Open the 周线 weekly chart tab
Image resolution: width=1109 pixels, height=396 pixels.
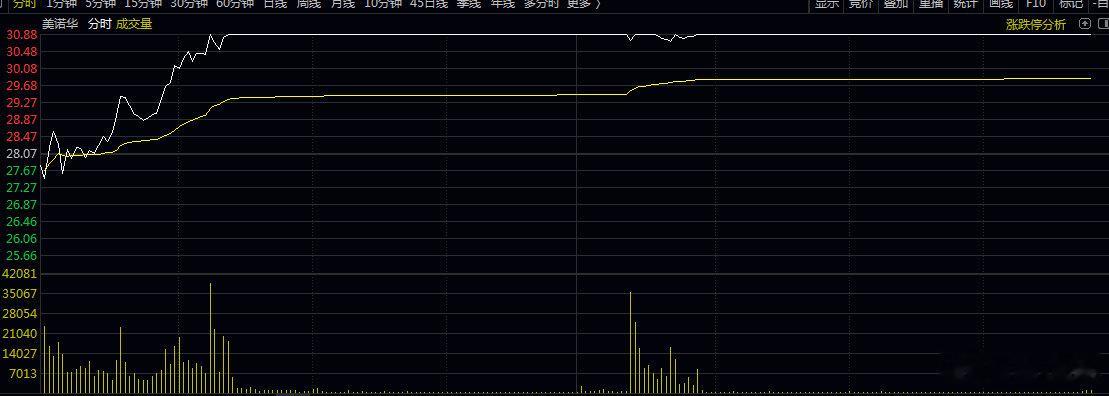pyautogui.click(x=309, y=4)
